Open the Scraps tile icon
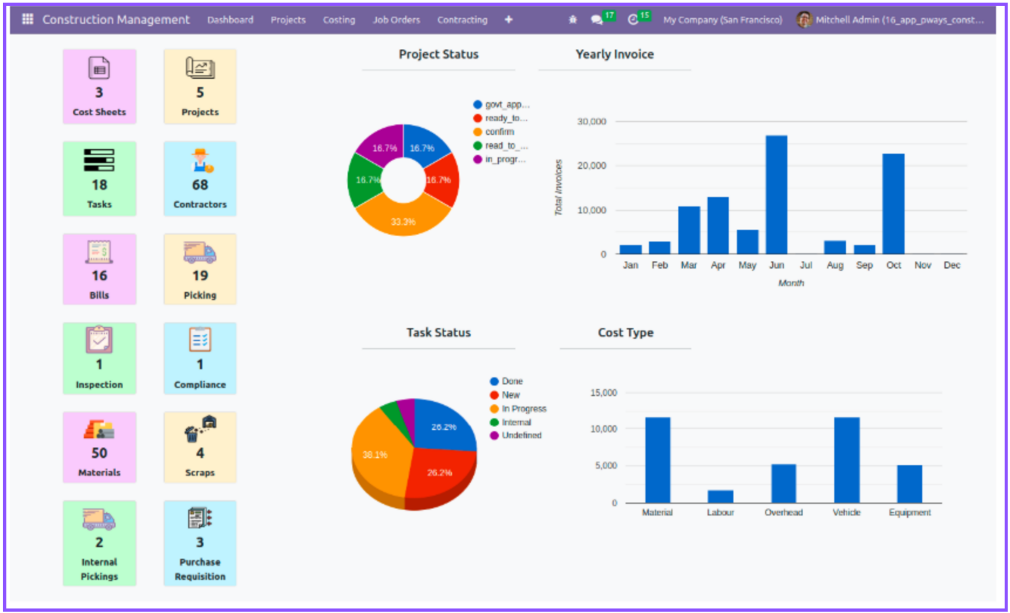1010x613 pixels. 200,429
